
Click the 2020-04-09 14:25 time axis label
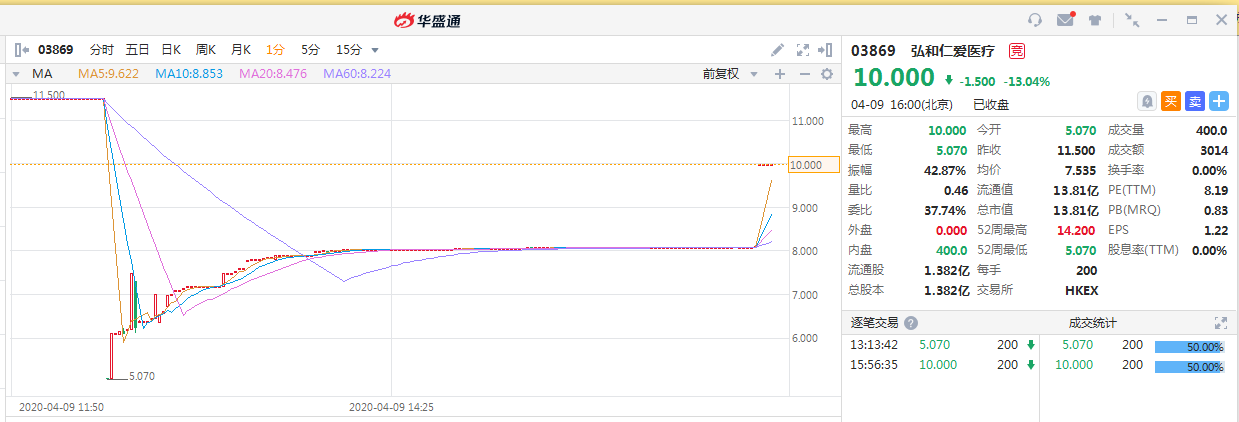[391, 408]
